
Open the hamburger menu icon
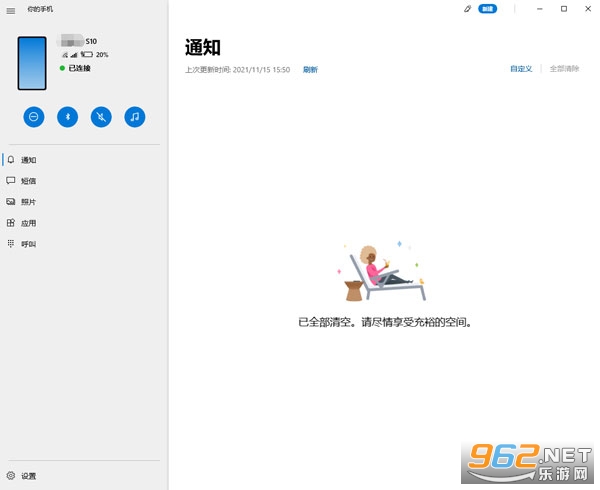click(x=11, y=11)
